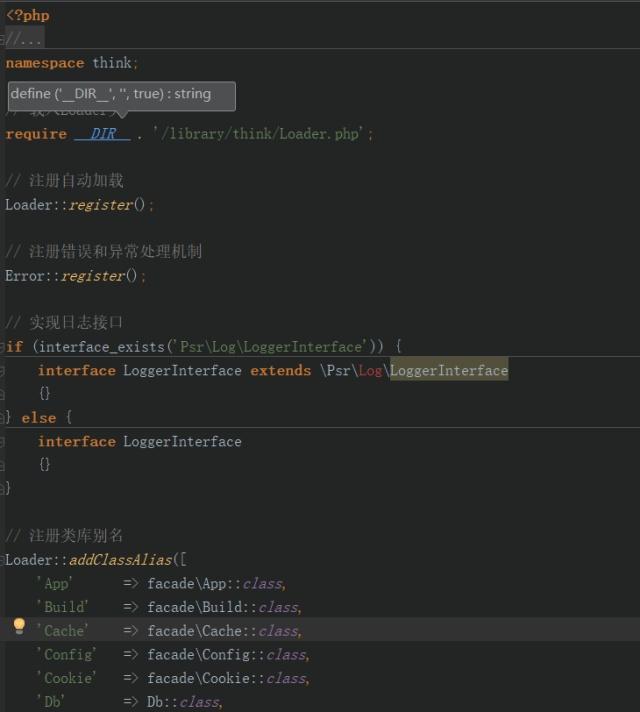This screenshot has width=640, height=712.
Task: Click the define('__DIR__') tooltip popup
Action: pyautogui.click(x=121, y=95)
